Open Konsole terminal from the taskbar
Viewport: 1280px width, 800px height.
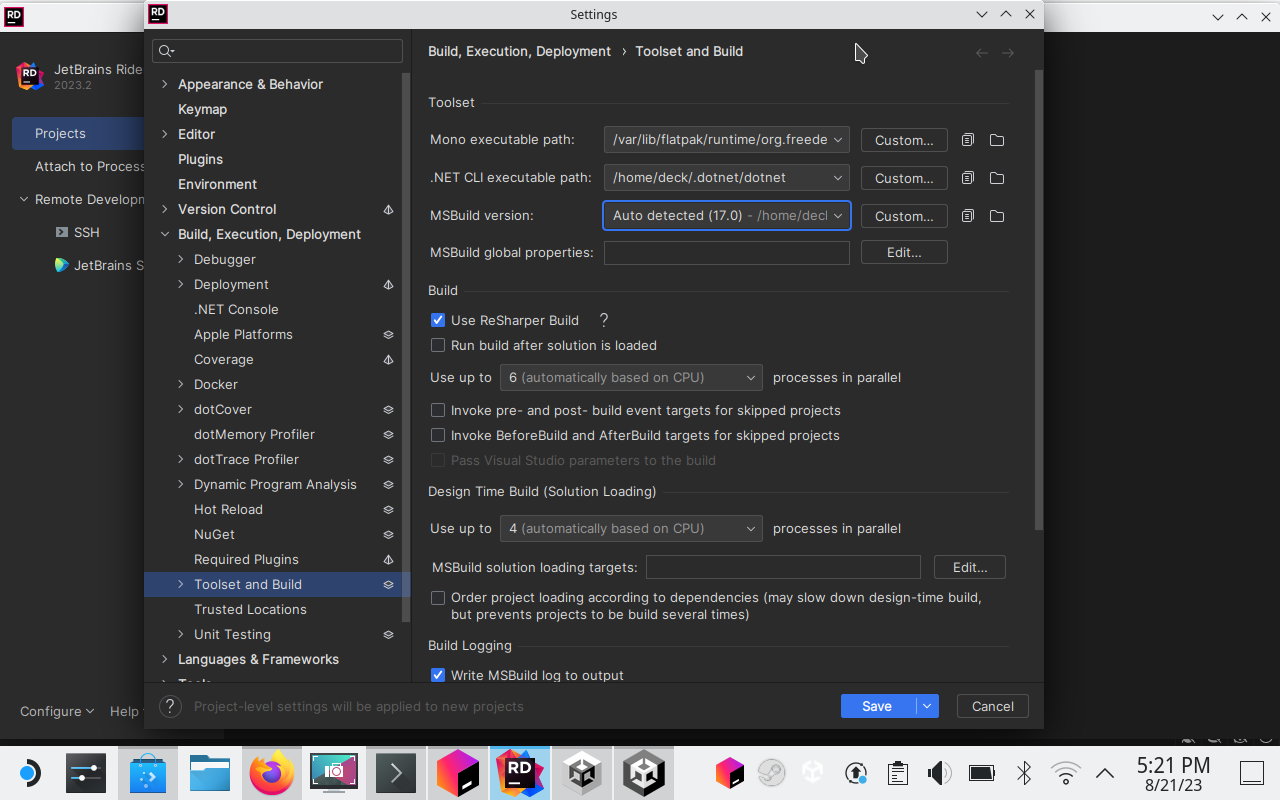click(x=396, y=773)
